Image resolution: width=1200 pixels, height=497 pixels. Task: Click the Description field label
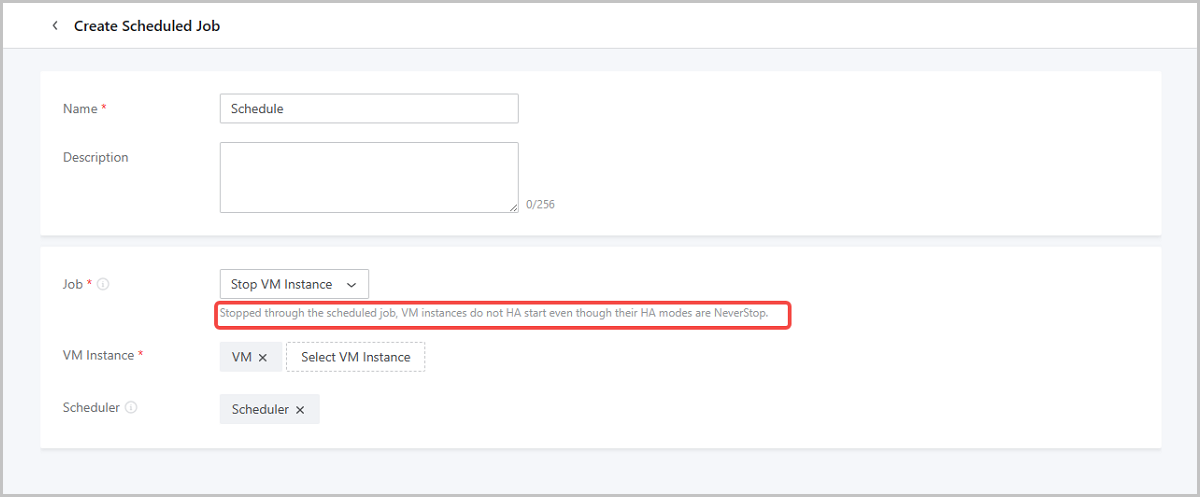[96, 157]
